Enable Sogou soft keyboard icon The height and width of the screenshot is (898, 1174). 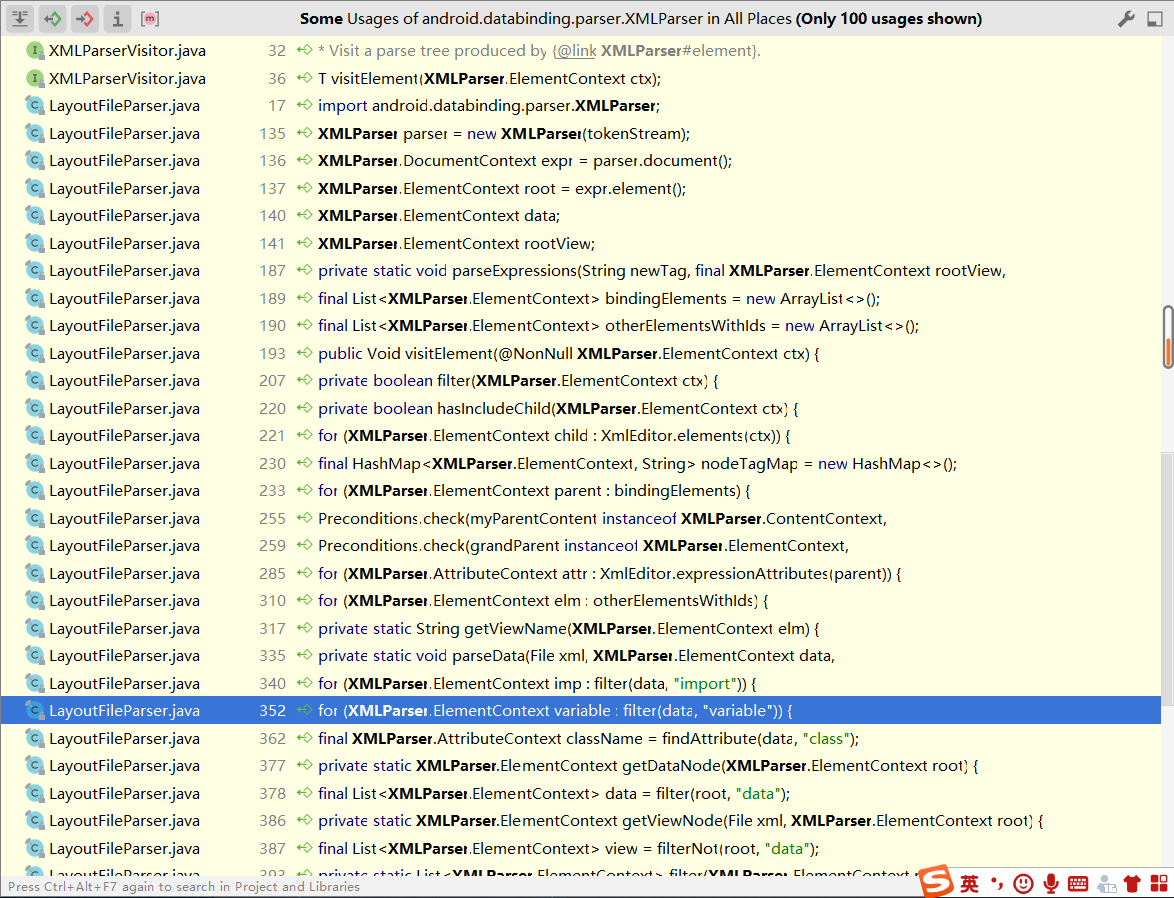click(x=1078, y=883)
